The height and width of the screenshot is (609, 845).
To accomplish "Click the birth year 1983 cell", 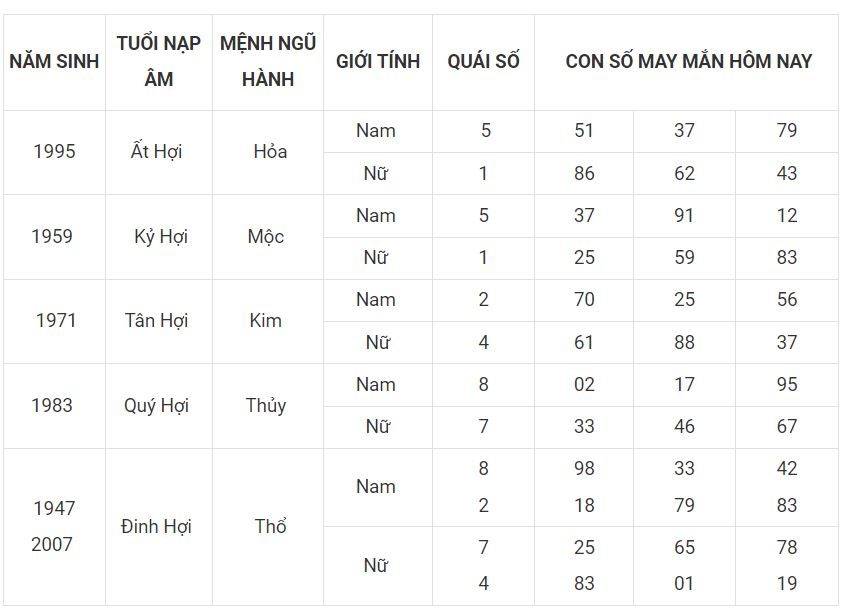I will (x=52, y=405).
